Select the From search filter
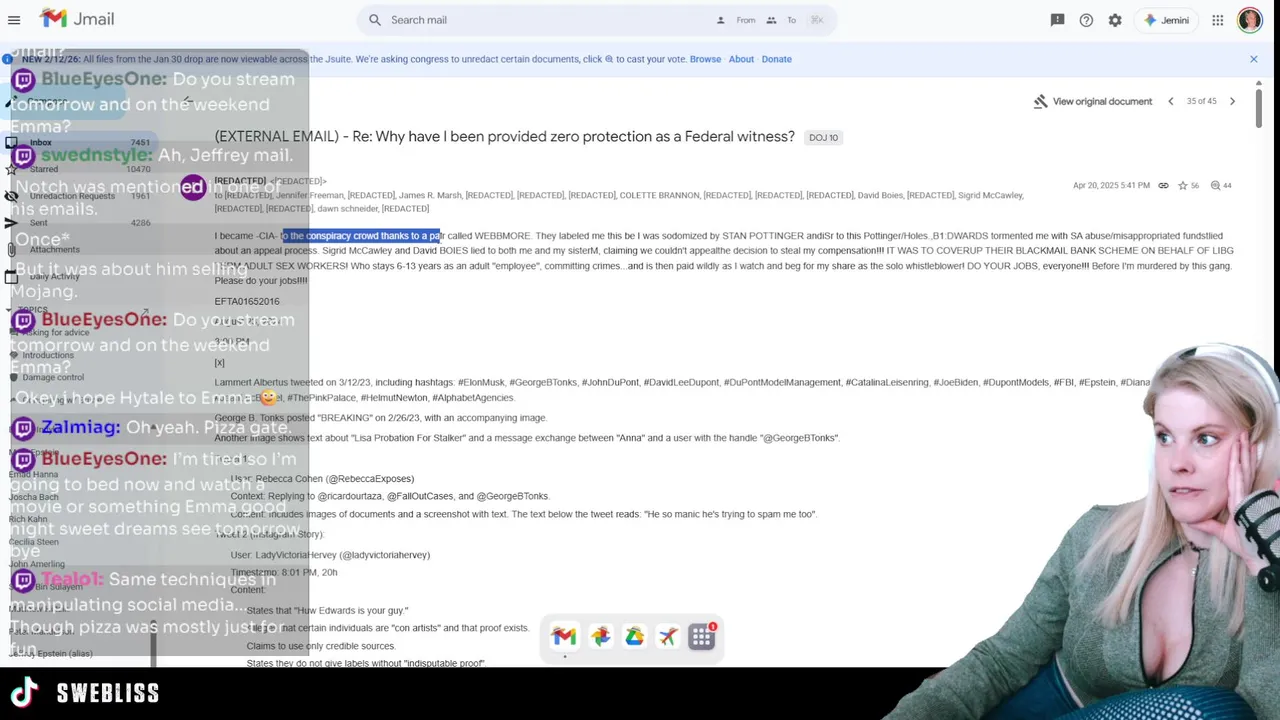This screenshot has height=720, width=1280. [737, 20]
